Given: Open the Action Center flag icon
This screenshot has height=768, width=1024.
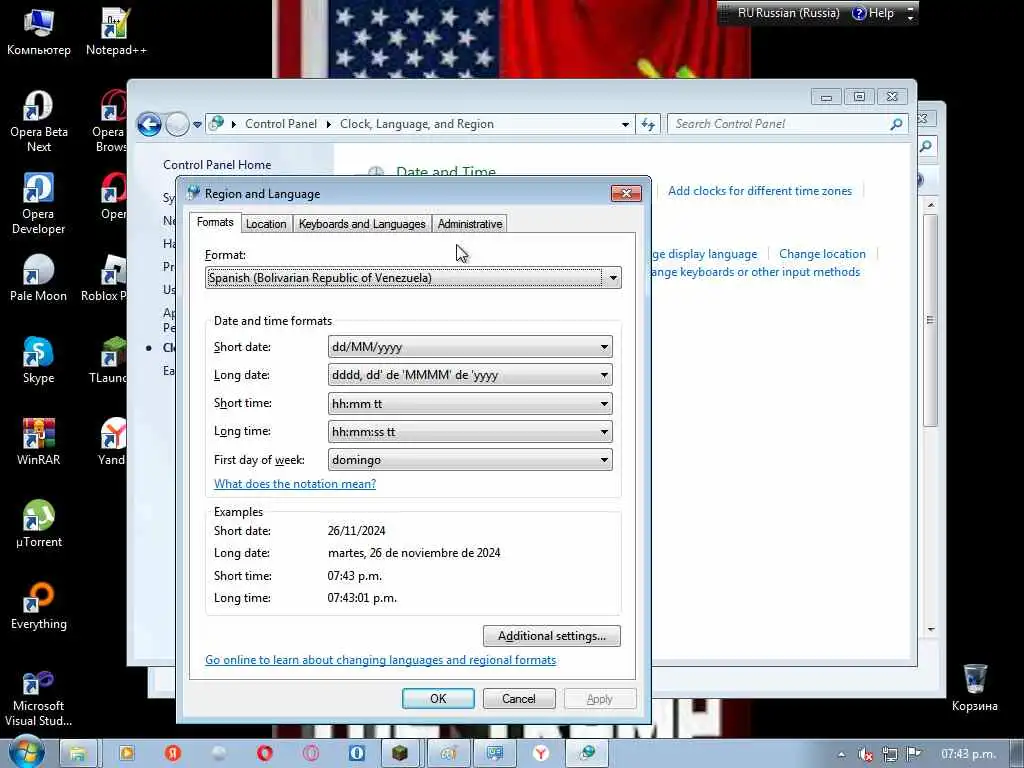Looking at the screenshot, I should pyautogui.click(x=914, y=754).
